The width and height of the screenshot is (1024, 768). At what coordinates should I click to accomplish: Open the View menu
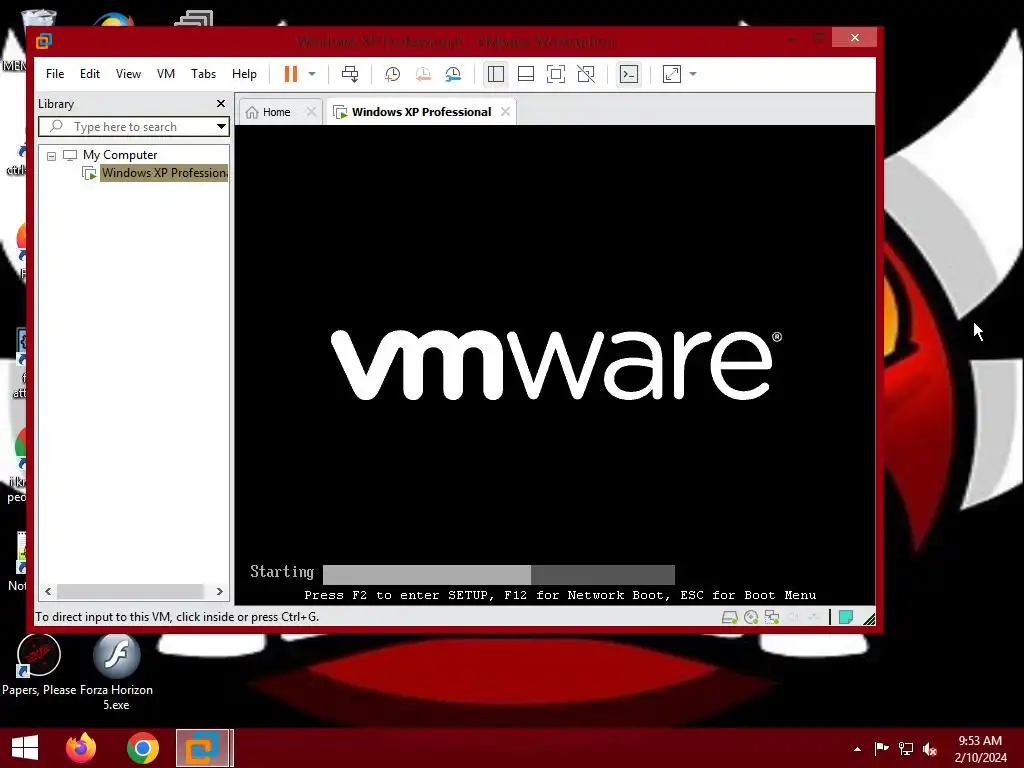[128, 74]
